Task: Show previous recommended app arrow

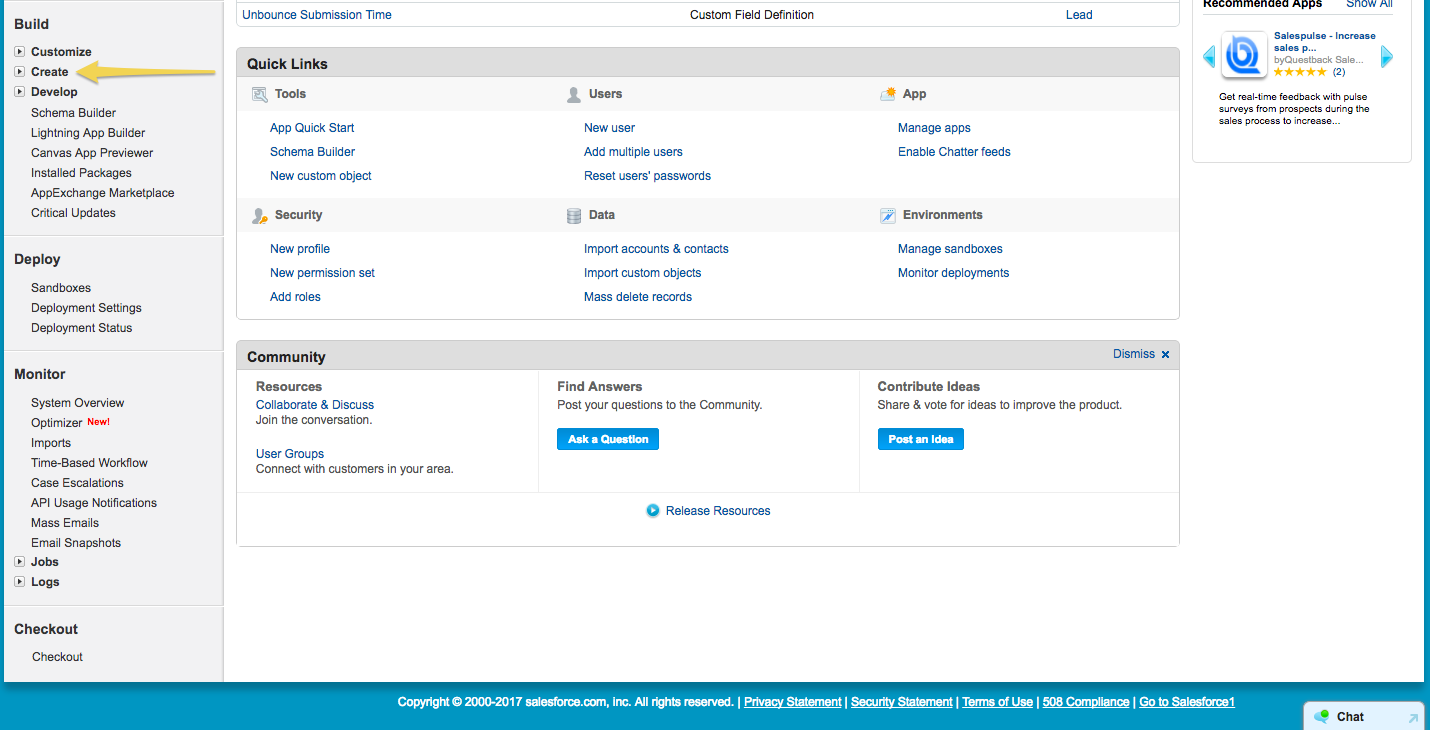Action: coord(1209,56)
